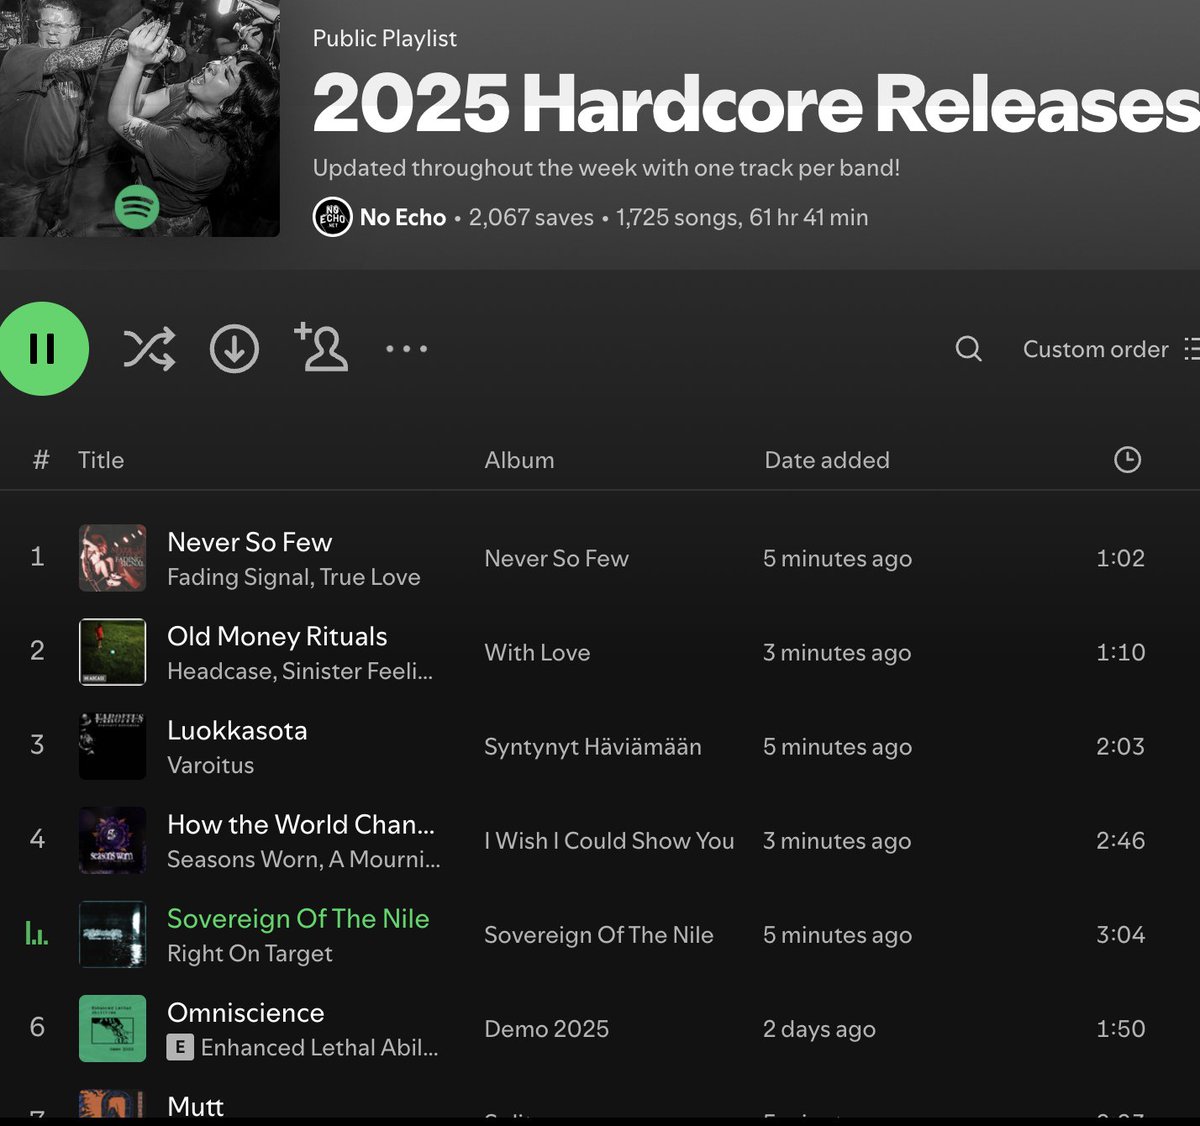Sort by the Date added column header

coord(827,460)
